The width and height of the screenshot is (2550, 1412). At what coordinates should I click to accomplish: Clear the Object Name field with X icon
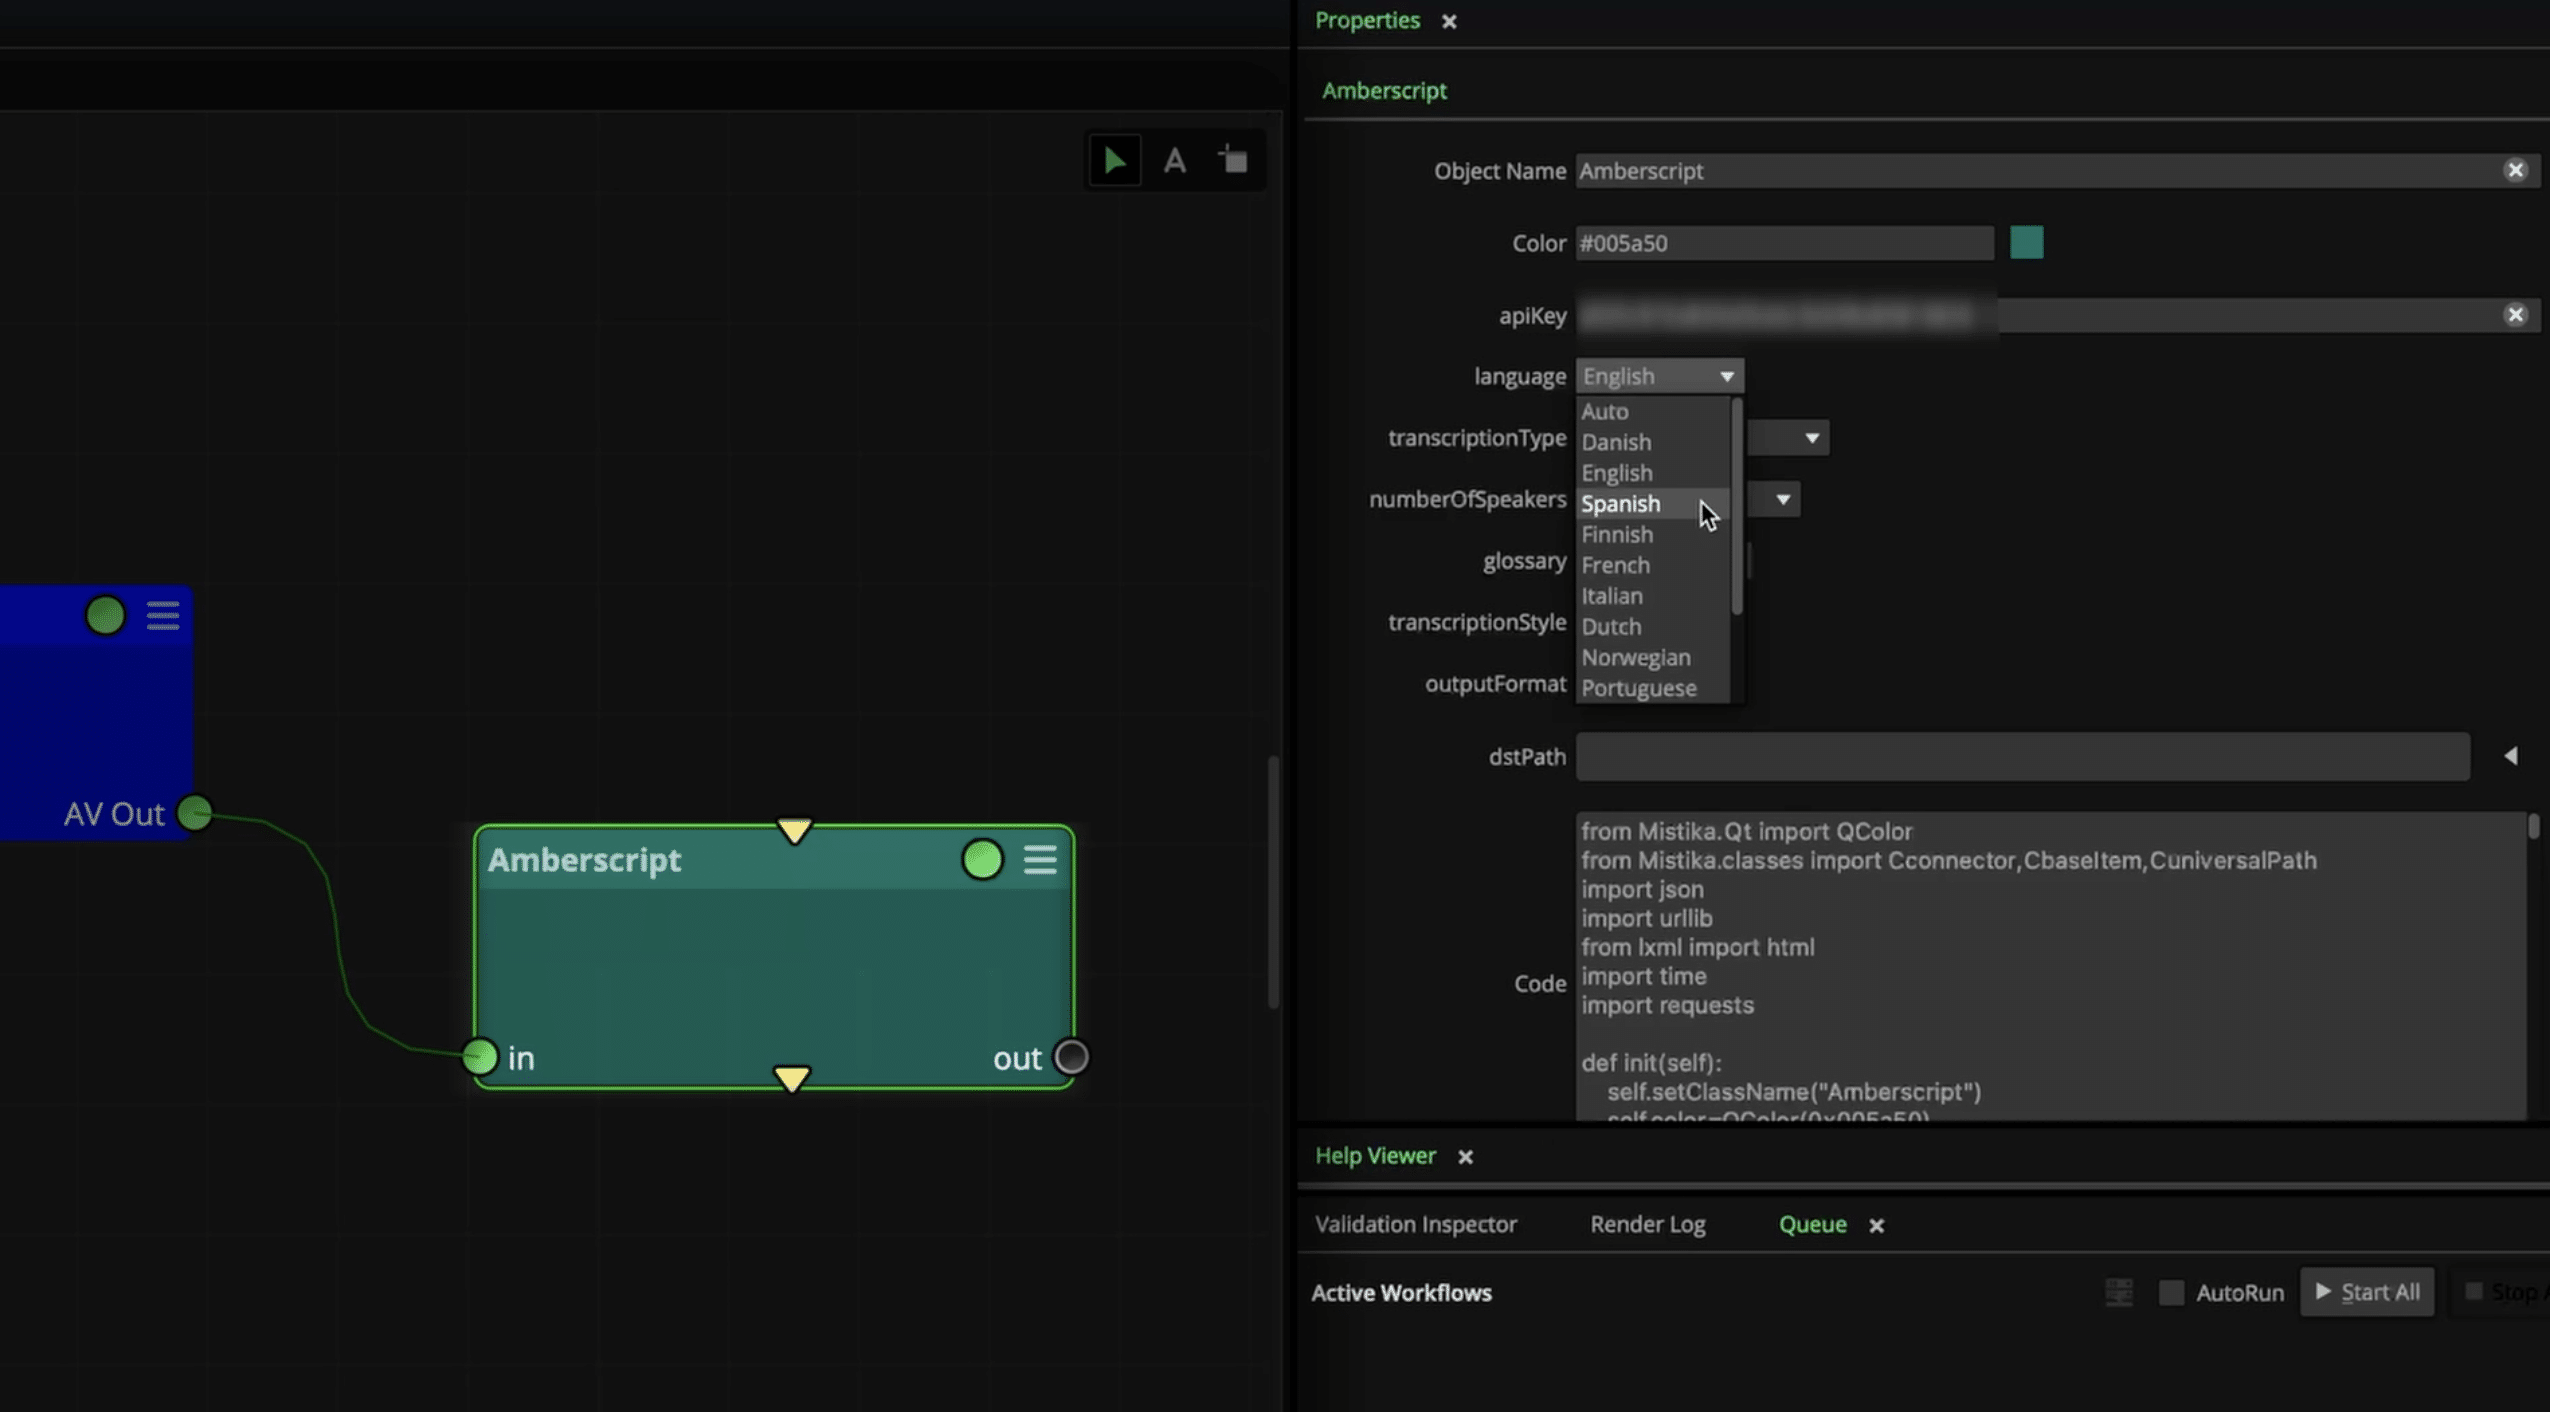point(2515,170)
